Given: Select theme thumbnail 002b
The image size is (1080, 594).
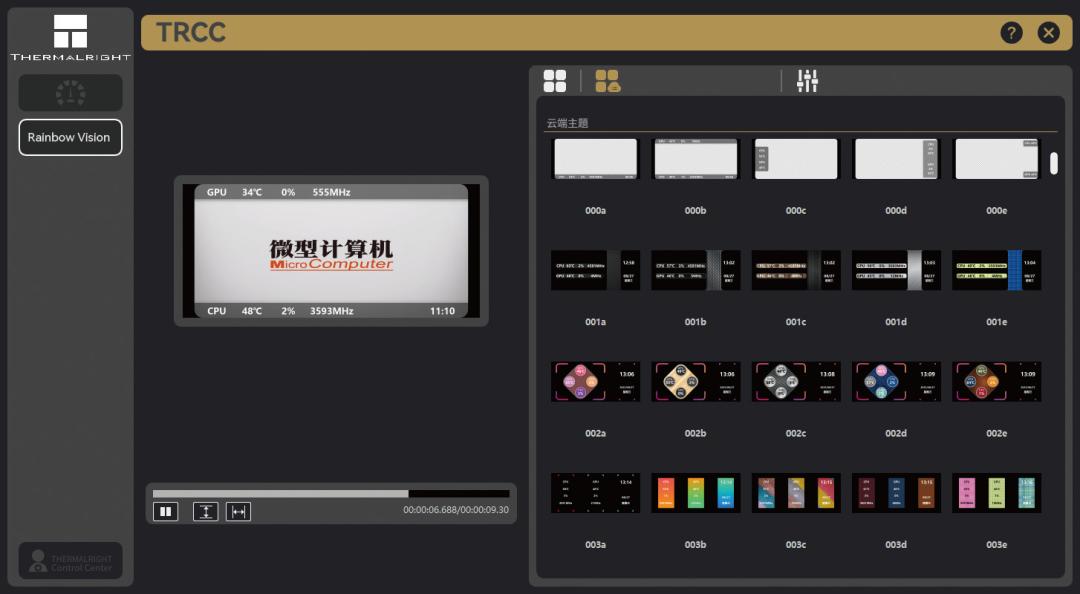Looking at the screenshot, I should (x=696, y=382).
